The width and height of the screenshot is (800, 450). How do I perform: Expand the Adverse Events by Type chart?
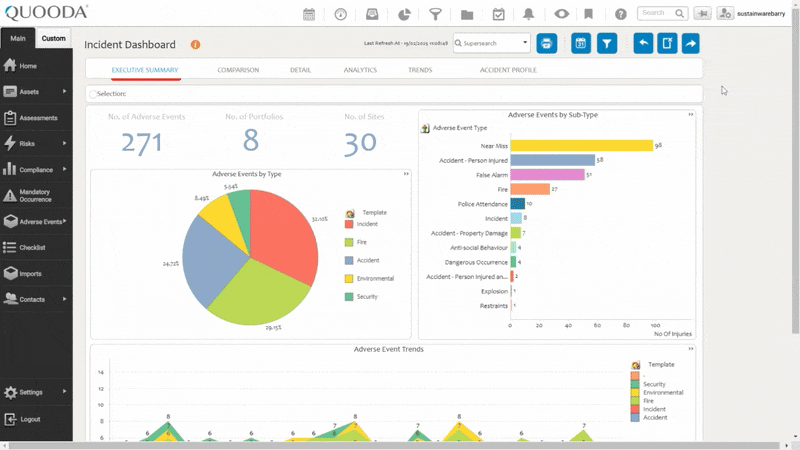[406, 174]
